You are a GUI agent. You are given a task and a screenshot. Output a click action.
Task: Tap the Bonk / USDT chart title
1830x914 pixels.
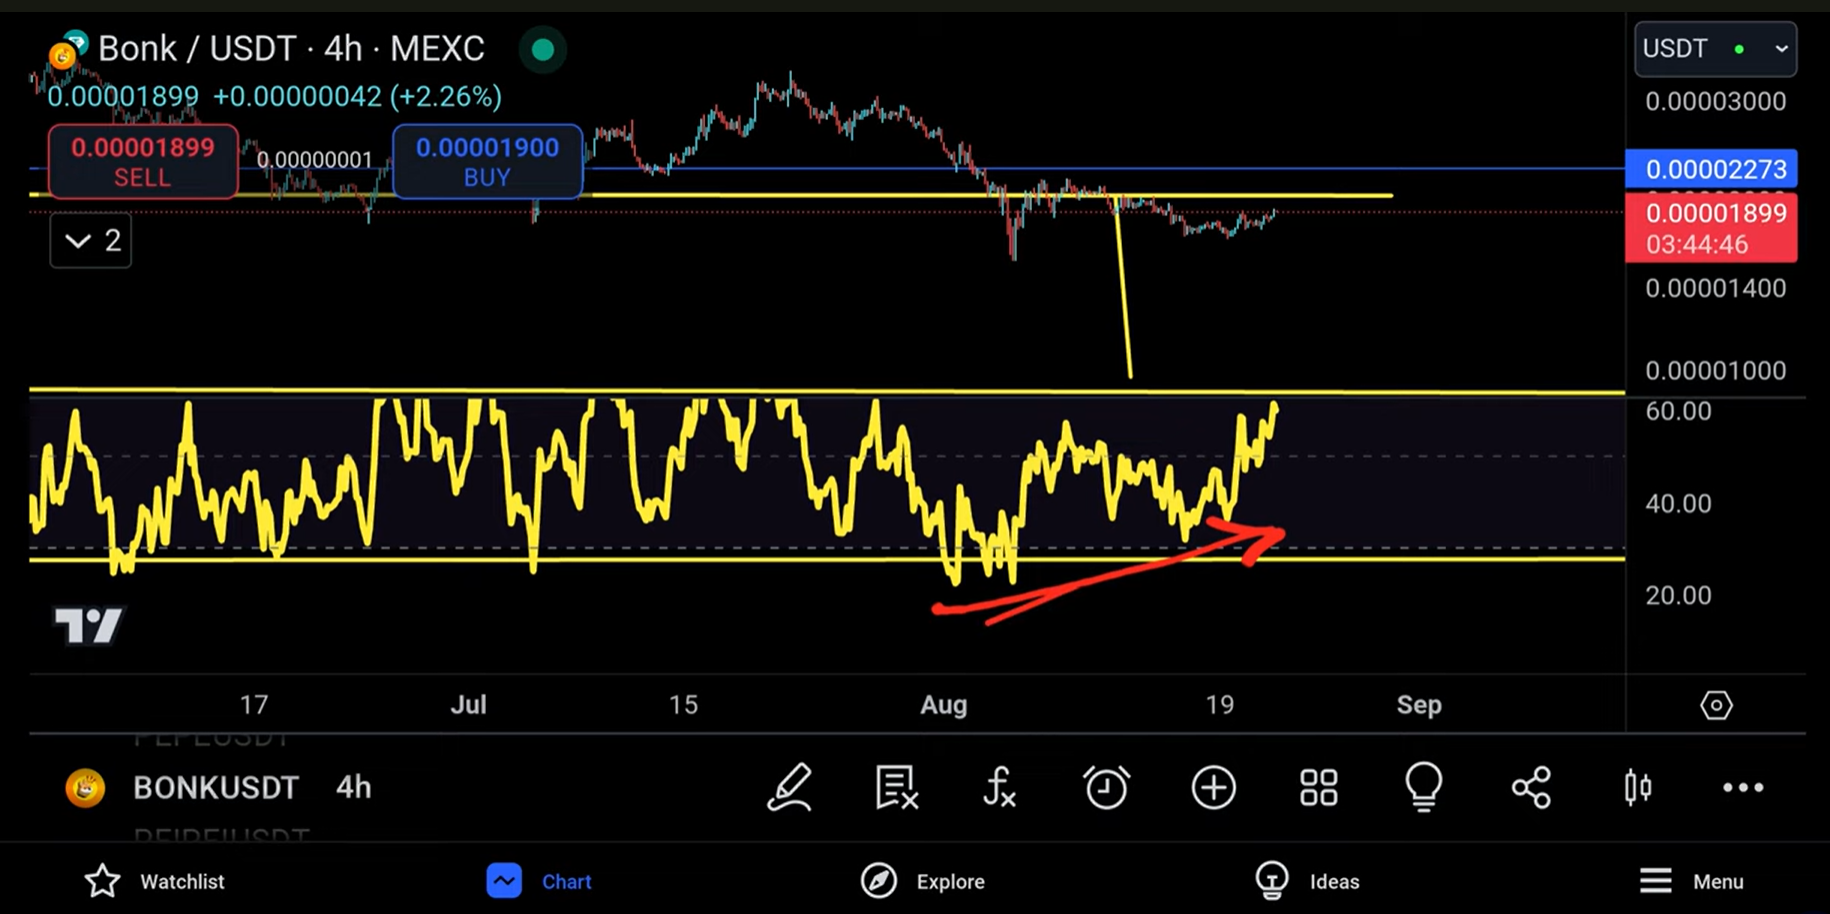click(x=291, y=48)
